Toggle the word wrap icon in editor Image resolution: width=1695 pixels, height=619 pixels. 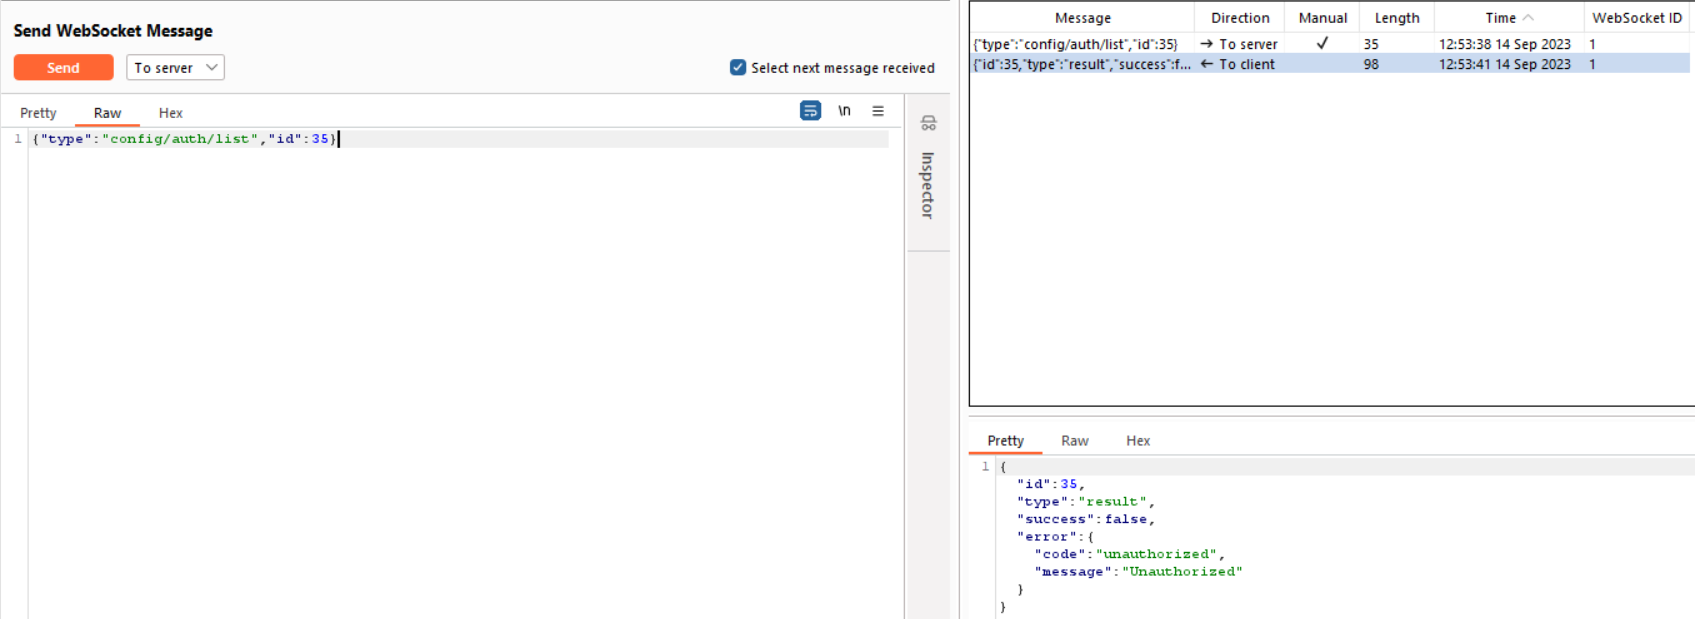pyautogui.click(x=810, y=111)
